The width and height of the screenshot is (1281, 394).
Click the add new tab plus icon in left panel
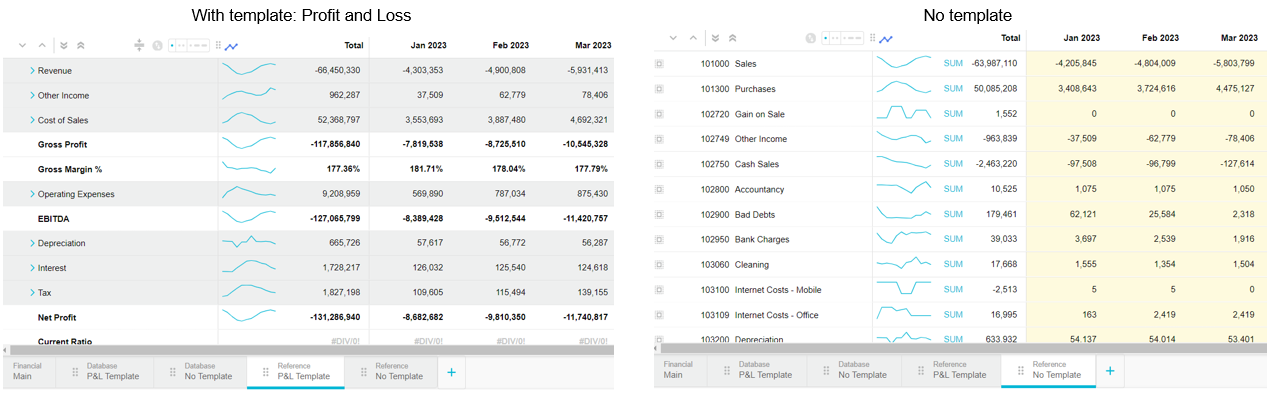pyautogui.click(x=451, y=372)
